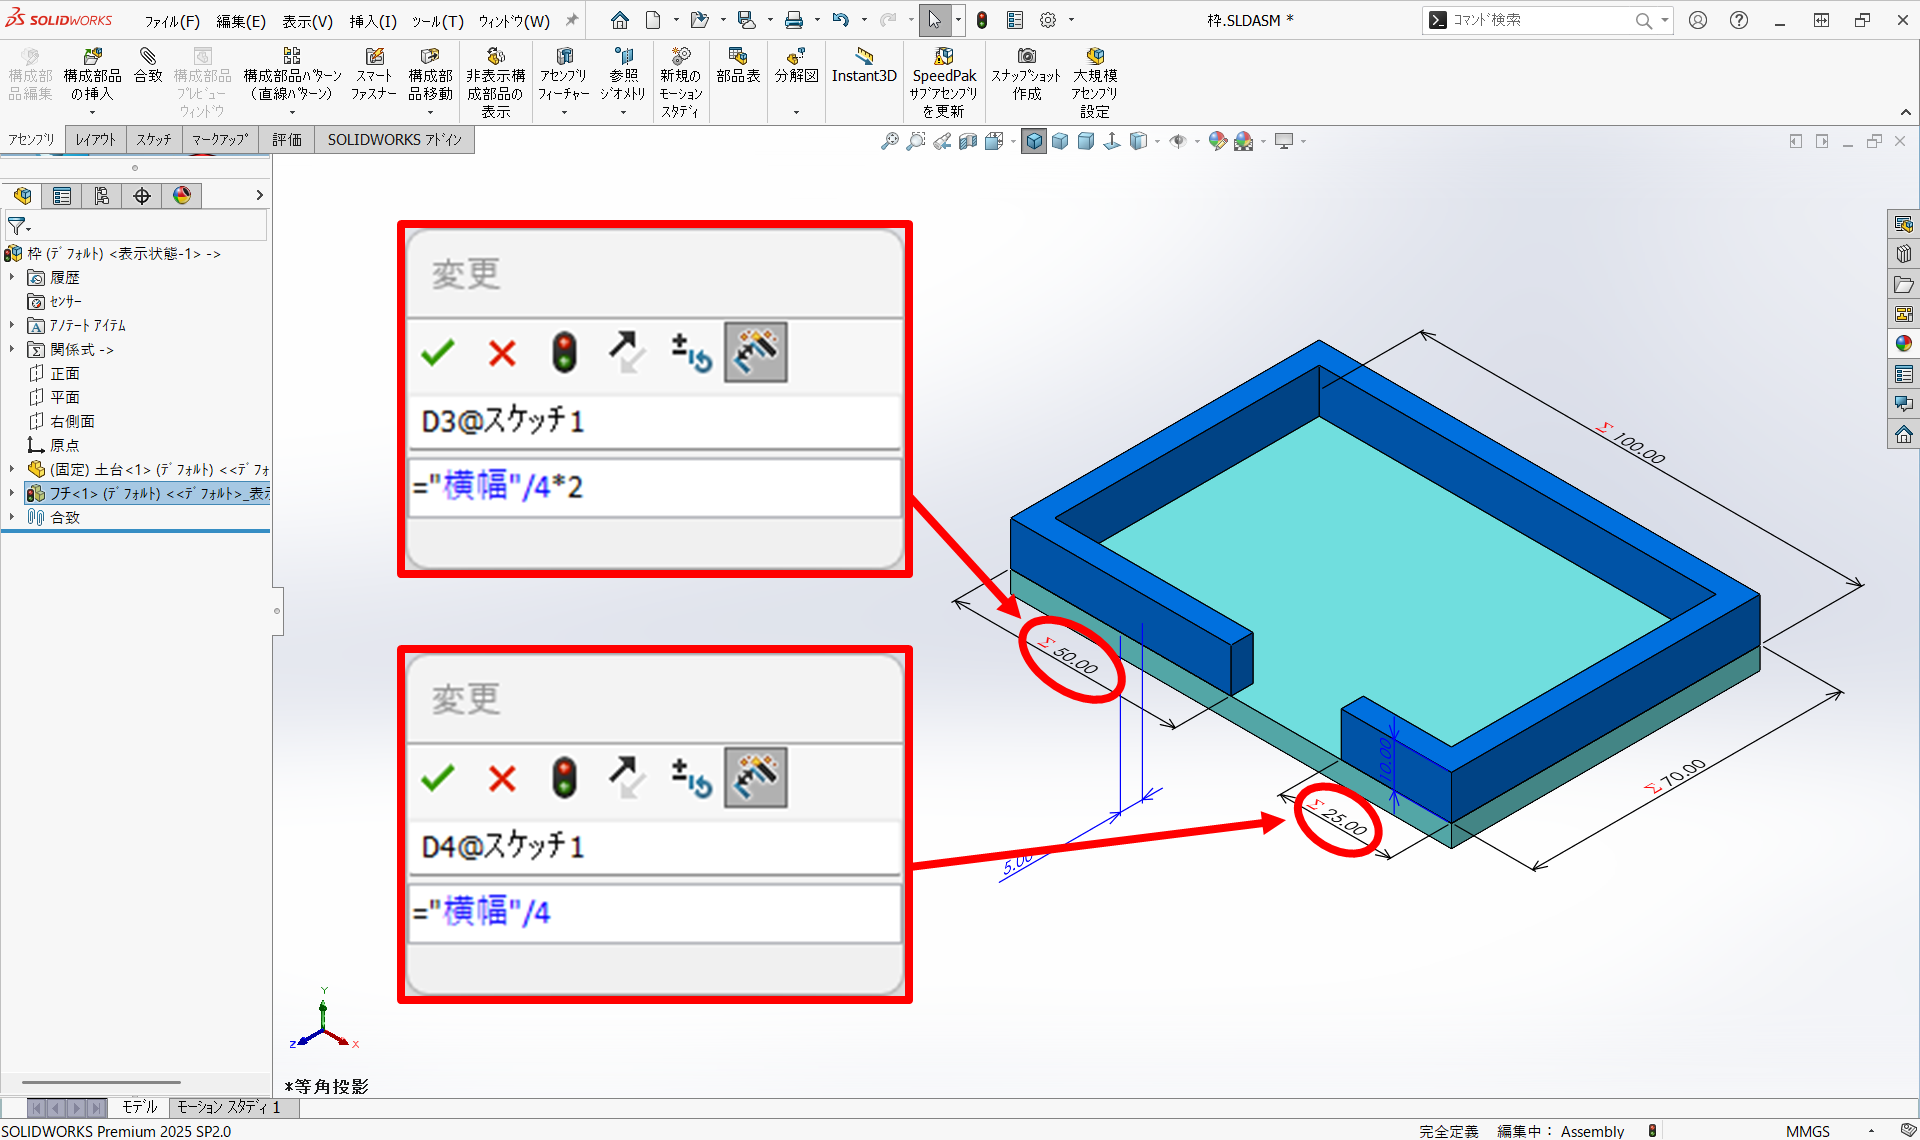Click the home icon in the top toolbar
This screenshot has height=1140, width=1920.
pos(620,20)
